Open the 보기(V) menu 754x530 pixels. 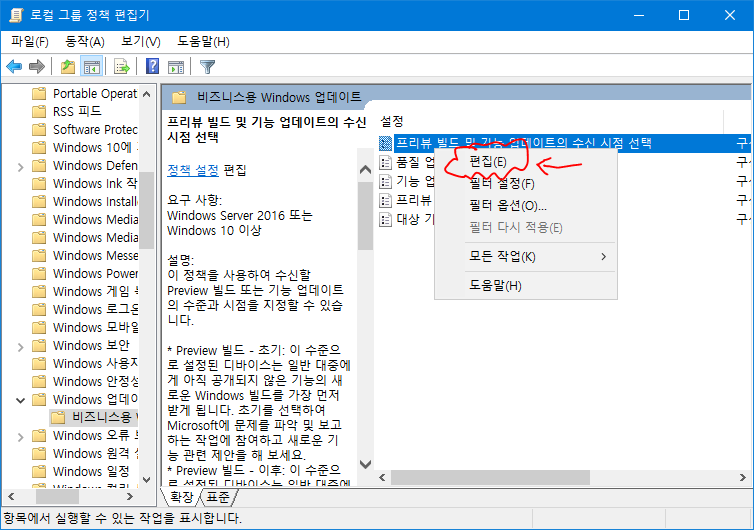click(141, 42)
